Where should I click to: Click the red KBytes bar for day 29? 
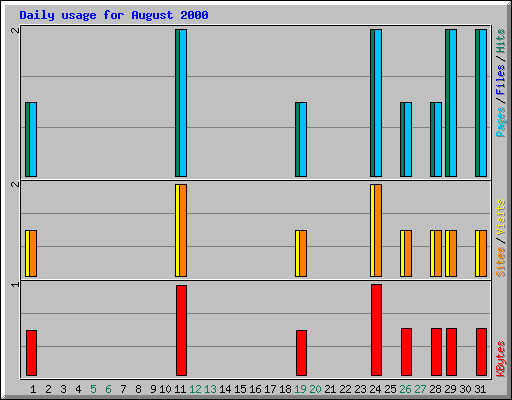[451, 352]
